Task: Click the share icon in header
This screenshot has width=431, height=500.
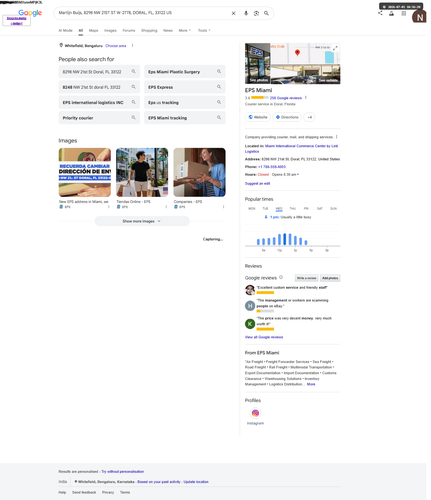Action: point(380,13)
